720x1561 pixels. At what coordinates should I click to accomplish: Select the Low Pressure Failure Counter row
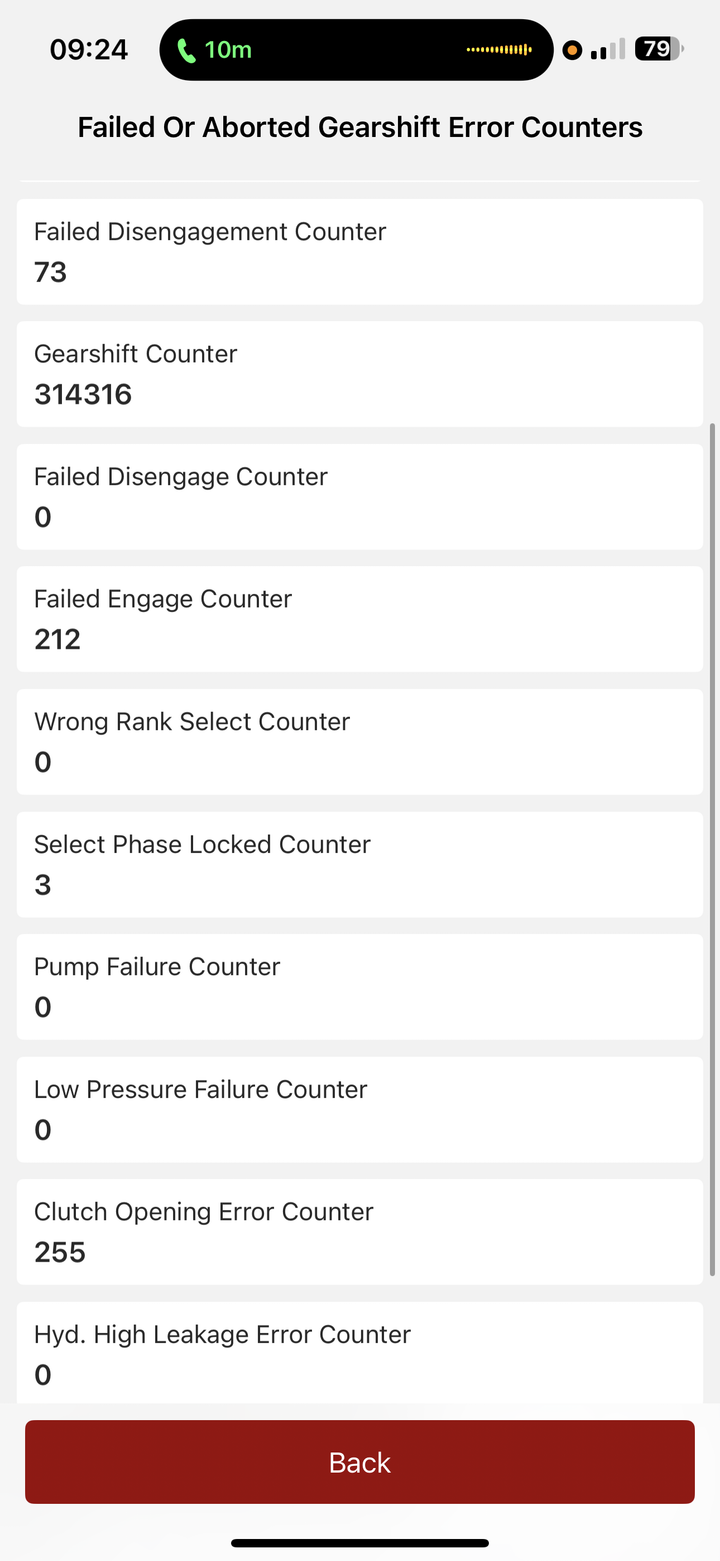(x=360, y=1109)
